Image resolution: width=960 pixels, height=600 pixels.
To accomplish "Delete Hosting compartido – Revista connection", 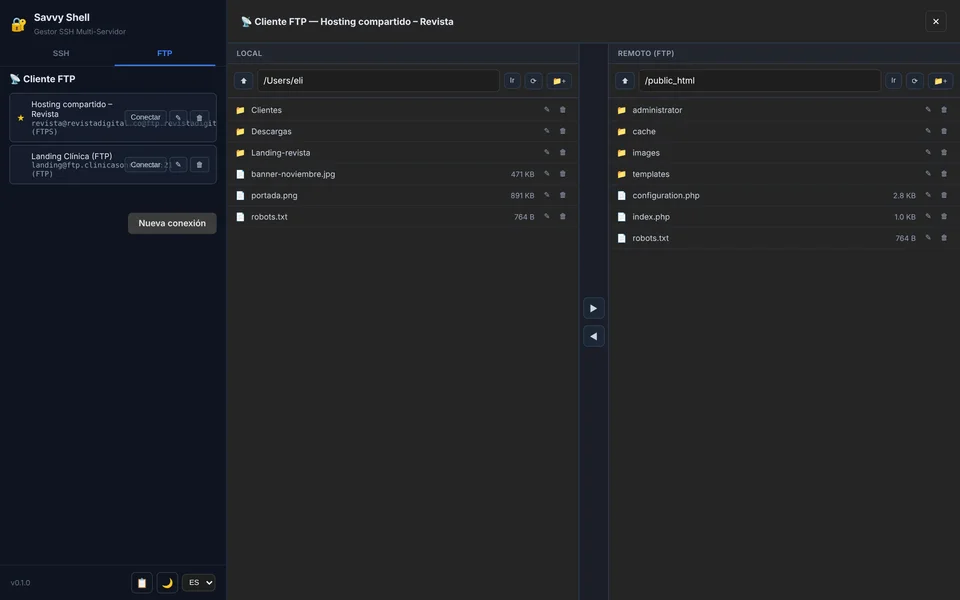I will pyautogui.click(x=199, y=117).
